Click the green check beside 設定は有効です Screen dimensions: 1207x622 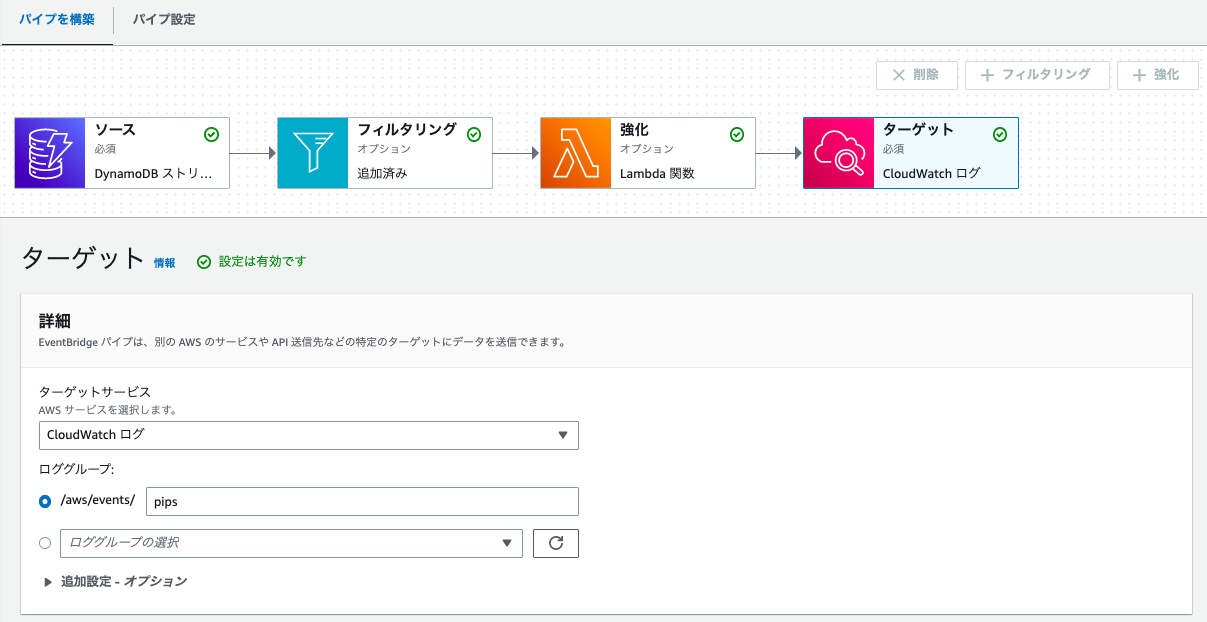(x=204, y=262)
